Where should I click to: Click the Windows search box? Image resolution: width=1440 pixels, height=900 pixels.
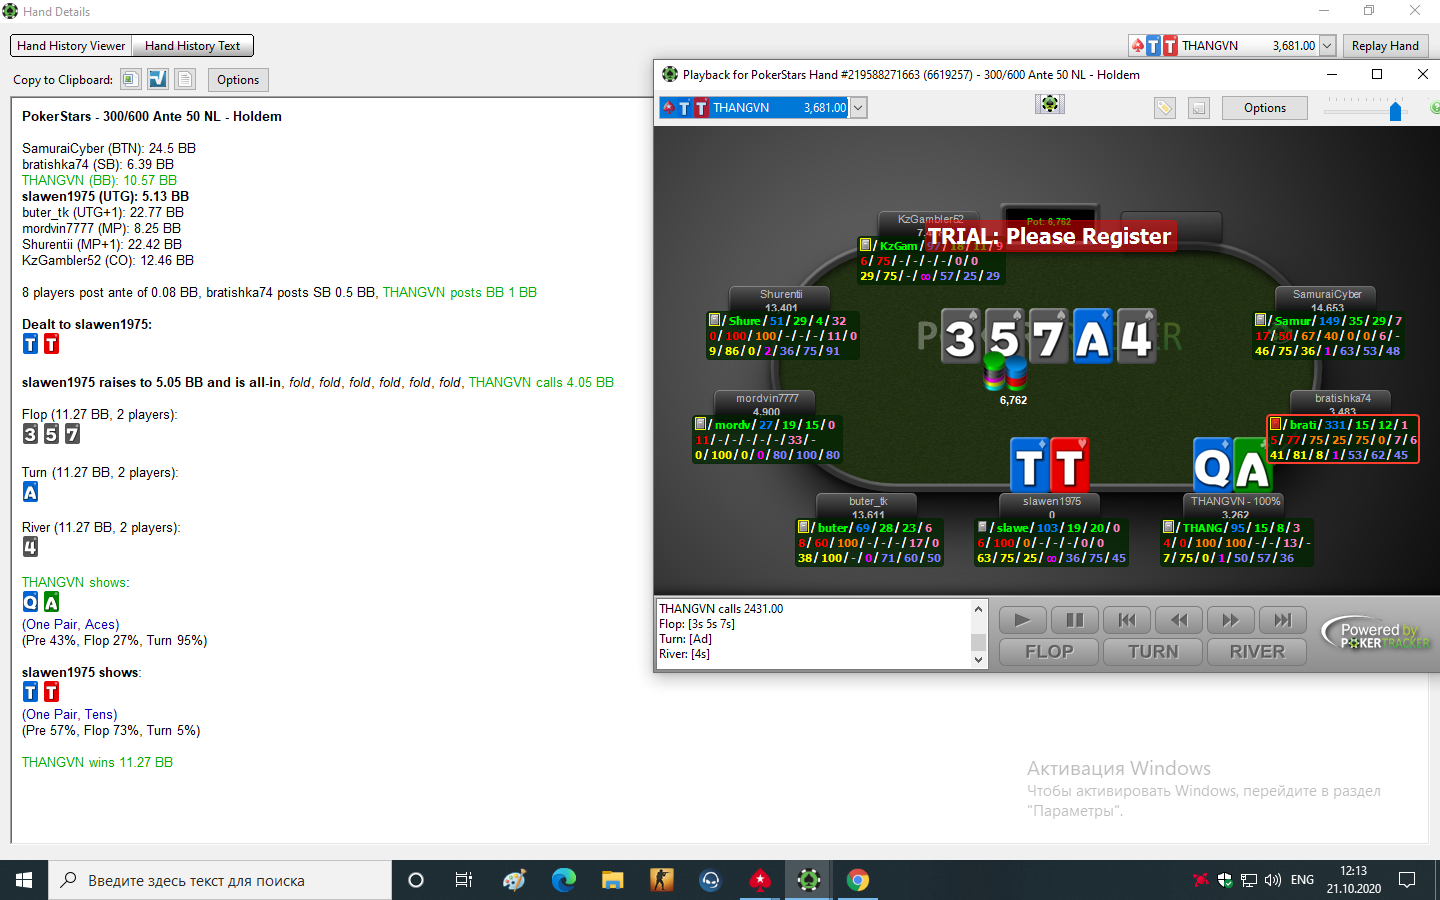pyautogui.click(x=220, y=880)
